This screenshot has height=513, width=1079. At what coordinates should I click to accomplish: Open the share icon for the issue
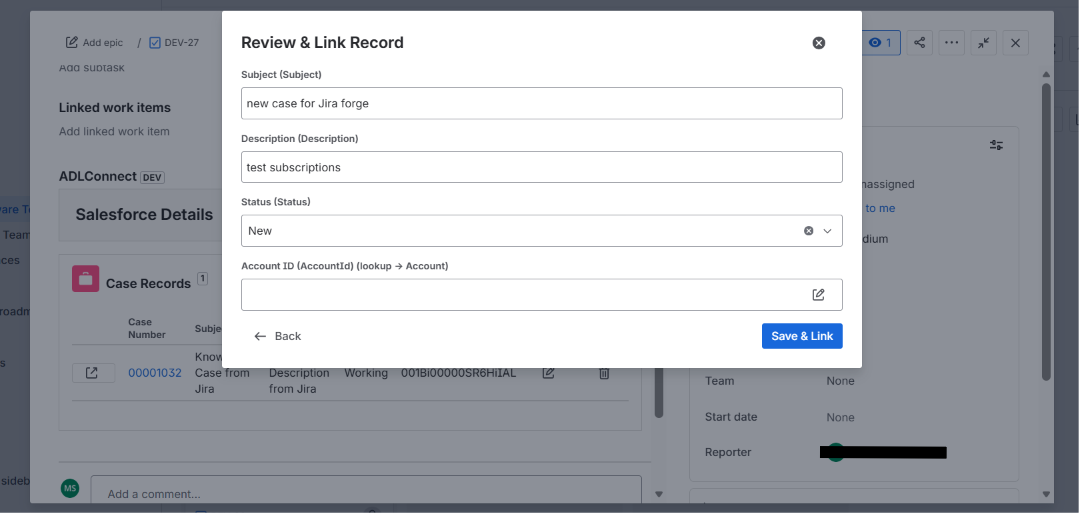pos(919,43)
